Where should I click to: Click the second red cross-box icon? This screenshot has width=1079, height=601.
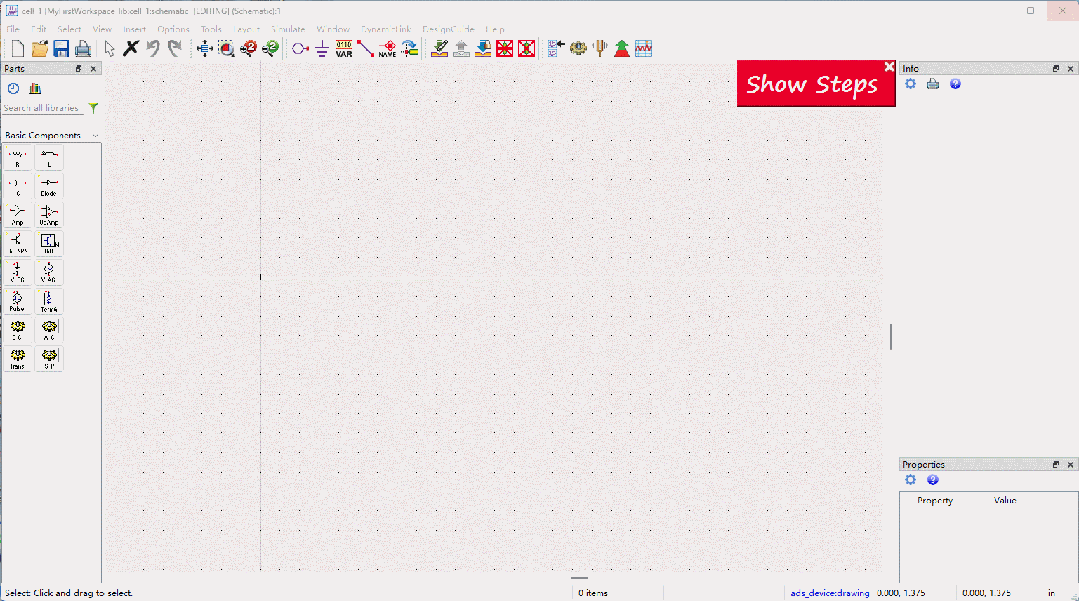click(x=526, y=48)
